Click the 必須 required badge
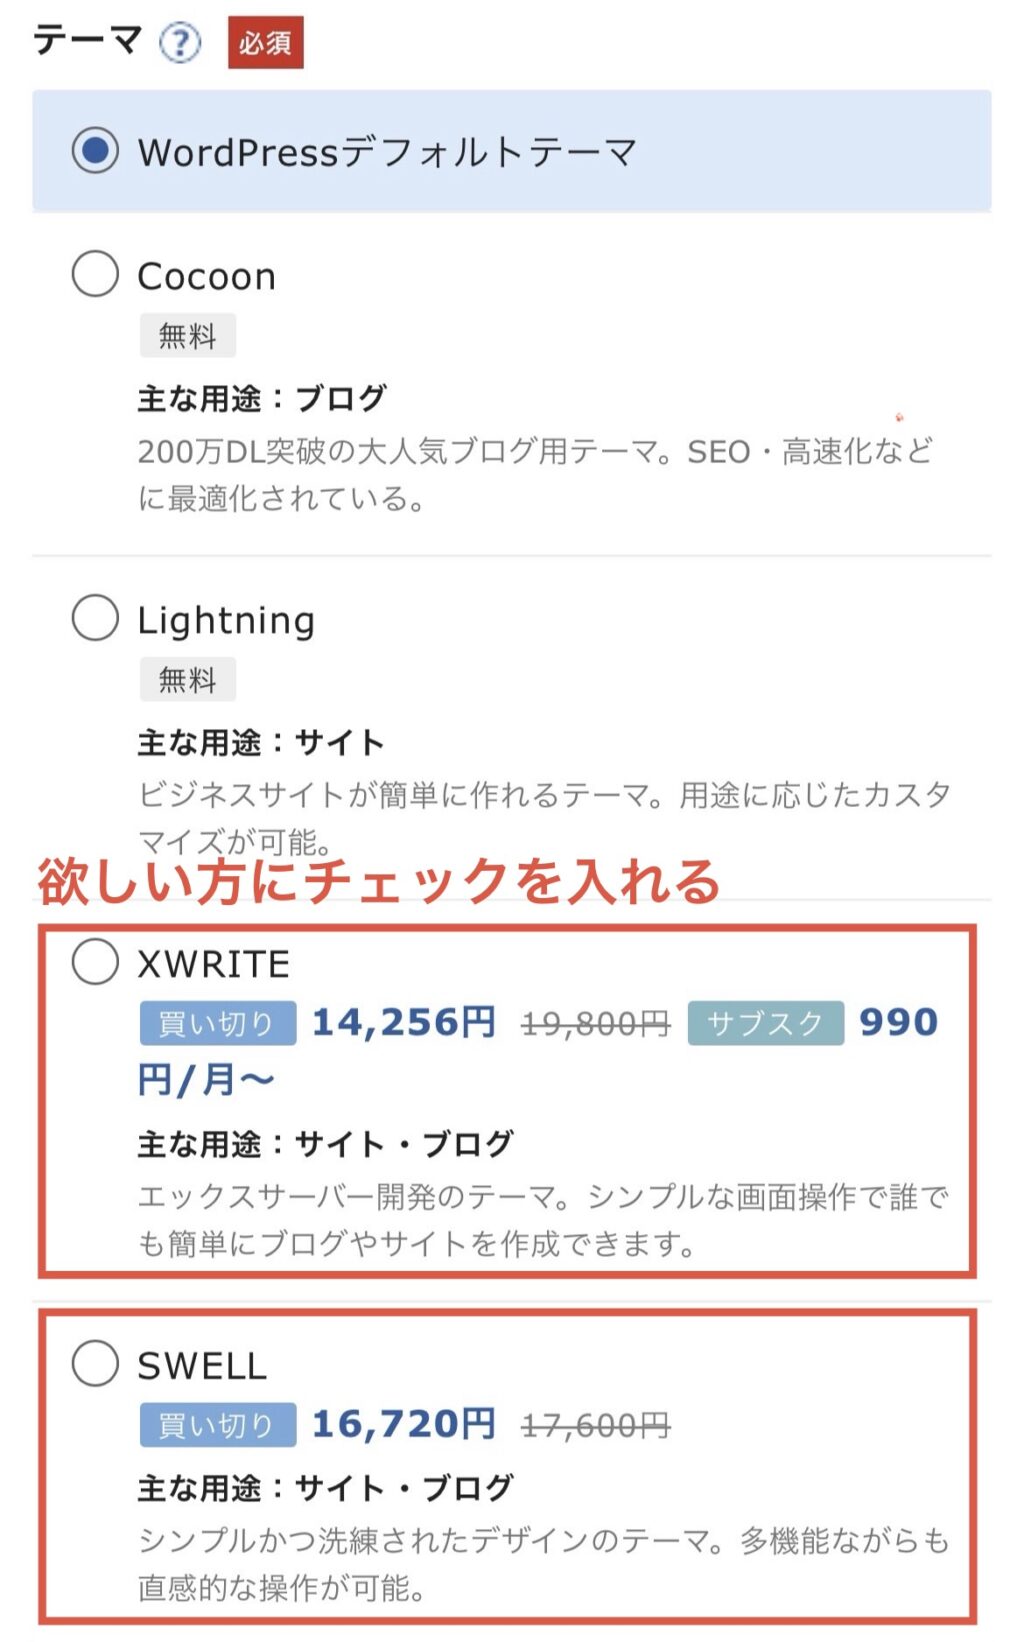 coord(265,43)
